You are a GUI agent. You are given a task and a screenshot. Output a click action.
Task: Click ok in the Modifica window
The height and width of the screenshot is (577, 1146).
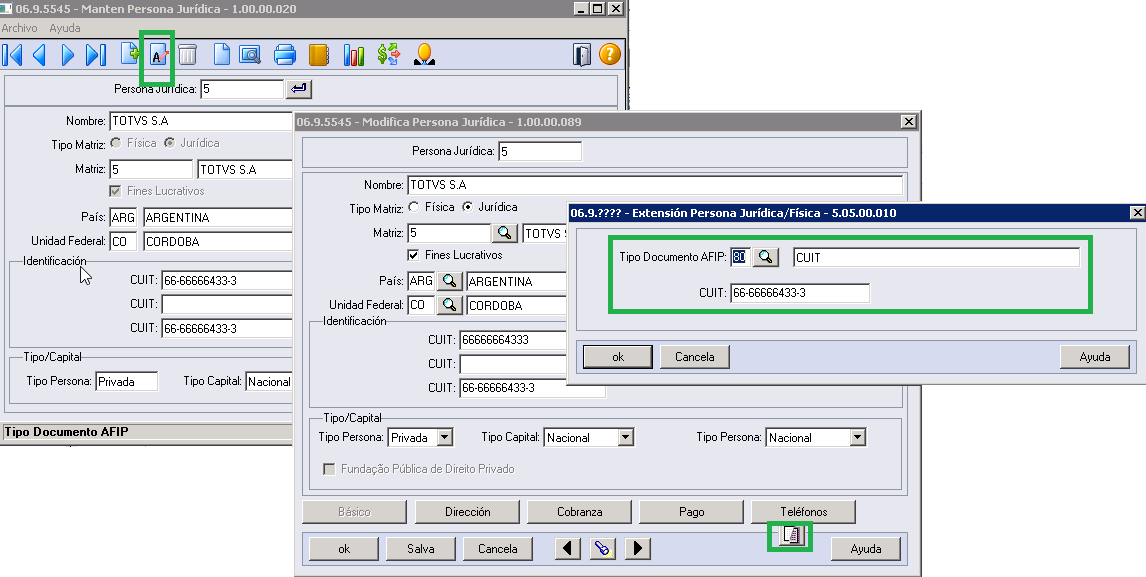tap(344, 548)
